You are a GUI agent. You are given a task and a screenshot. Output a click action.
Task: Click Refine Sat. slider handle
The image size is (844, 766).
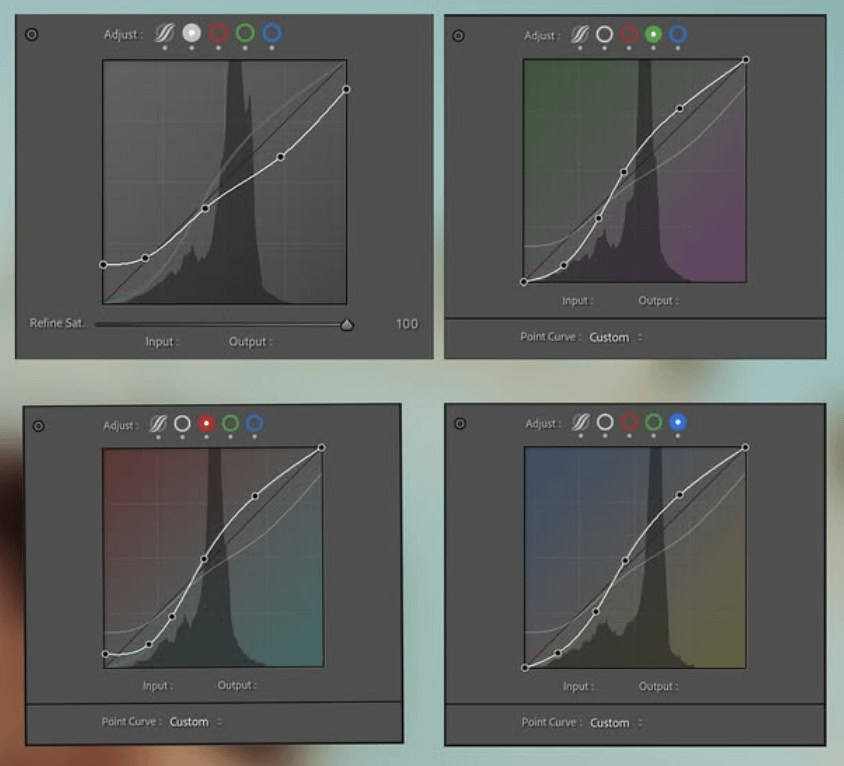pos(347,324)
